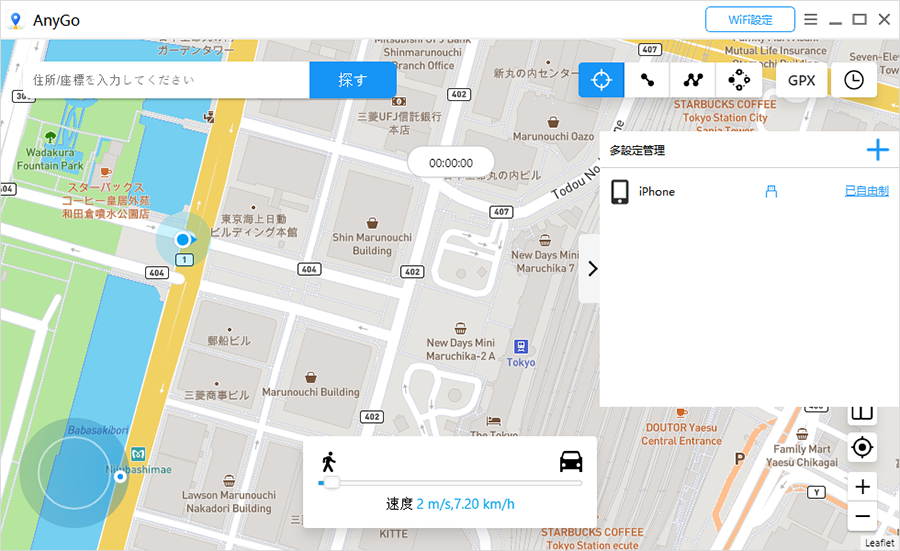Image resolution: width=900 pixels, height=551 pixels.
Task: Click the address or coordinate input field
Action: 166,80
